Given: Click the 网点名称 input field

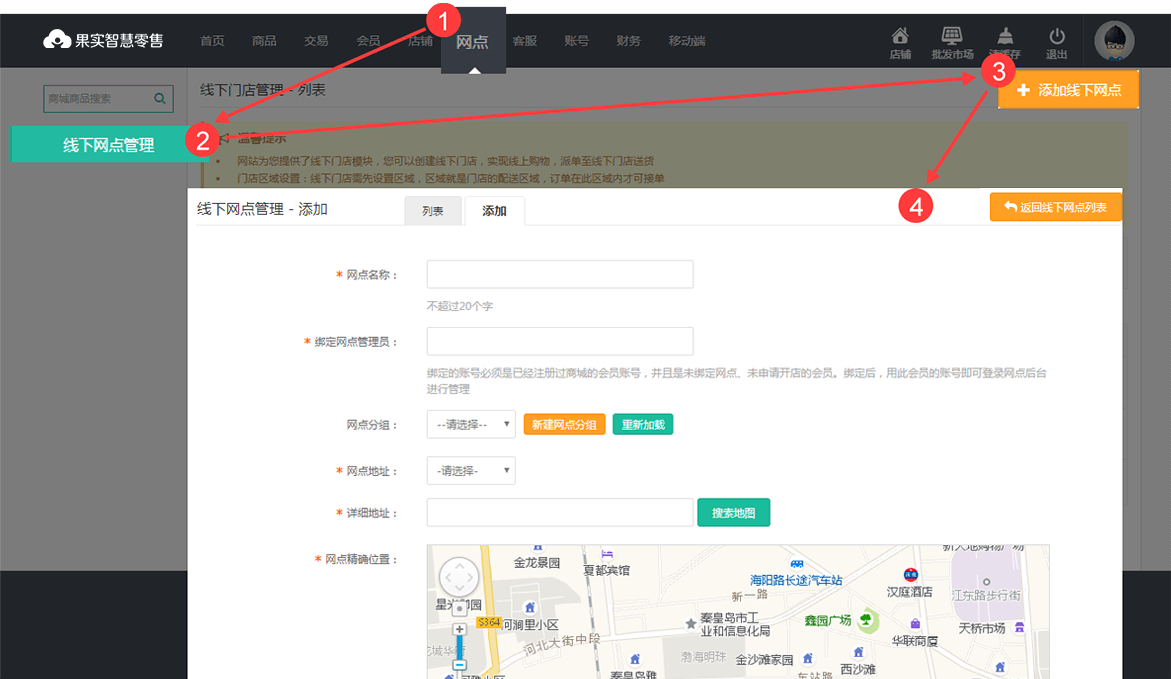Looking at the screenshot, I should [x=559, y=273].
